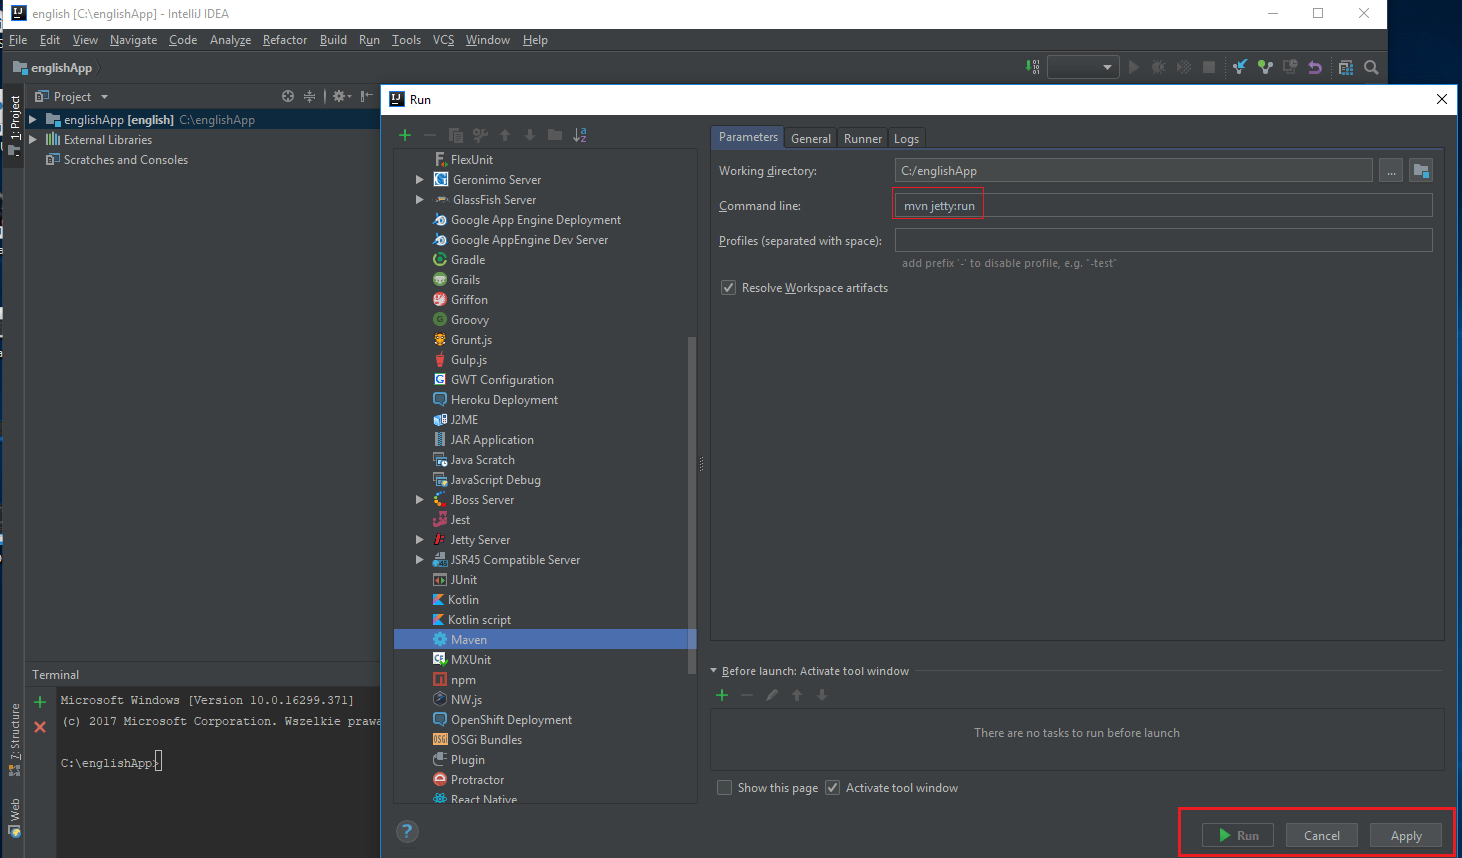Image resolution: width=1462 pixels, height=858 pixels.
Task: Add a new run configuration with the plus icon
Action: click(x=405, y=134)
